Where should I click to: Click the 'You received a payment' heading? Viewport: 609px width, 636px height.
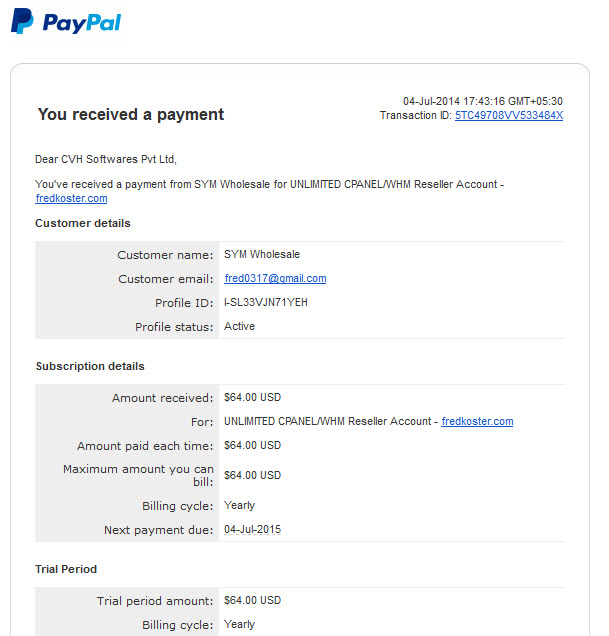(x=131, y=114)
